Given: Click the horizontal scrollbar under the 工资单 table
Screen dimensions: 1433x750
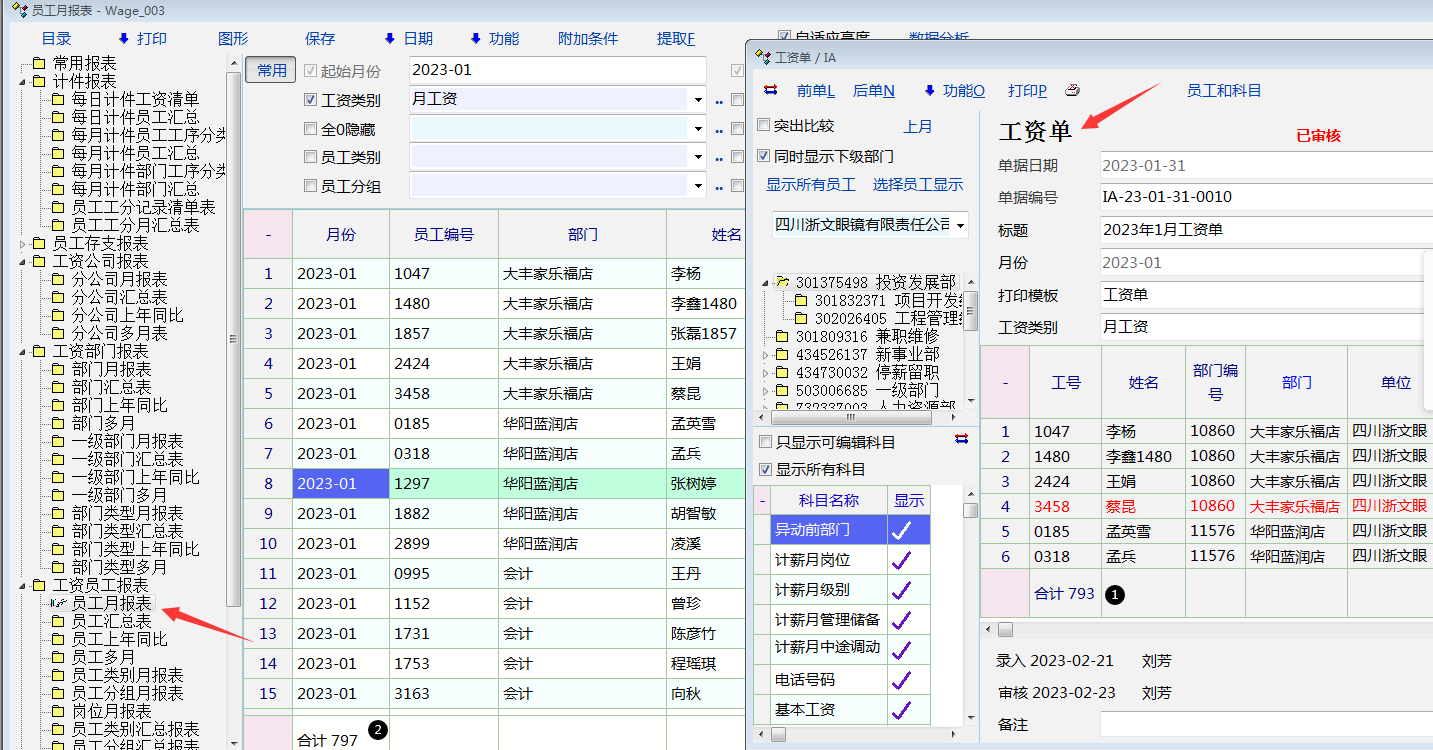Looking at the screenshot, I should [1200, 630].
